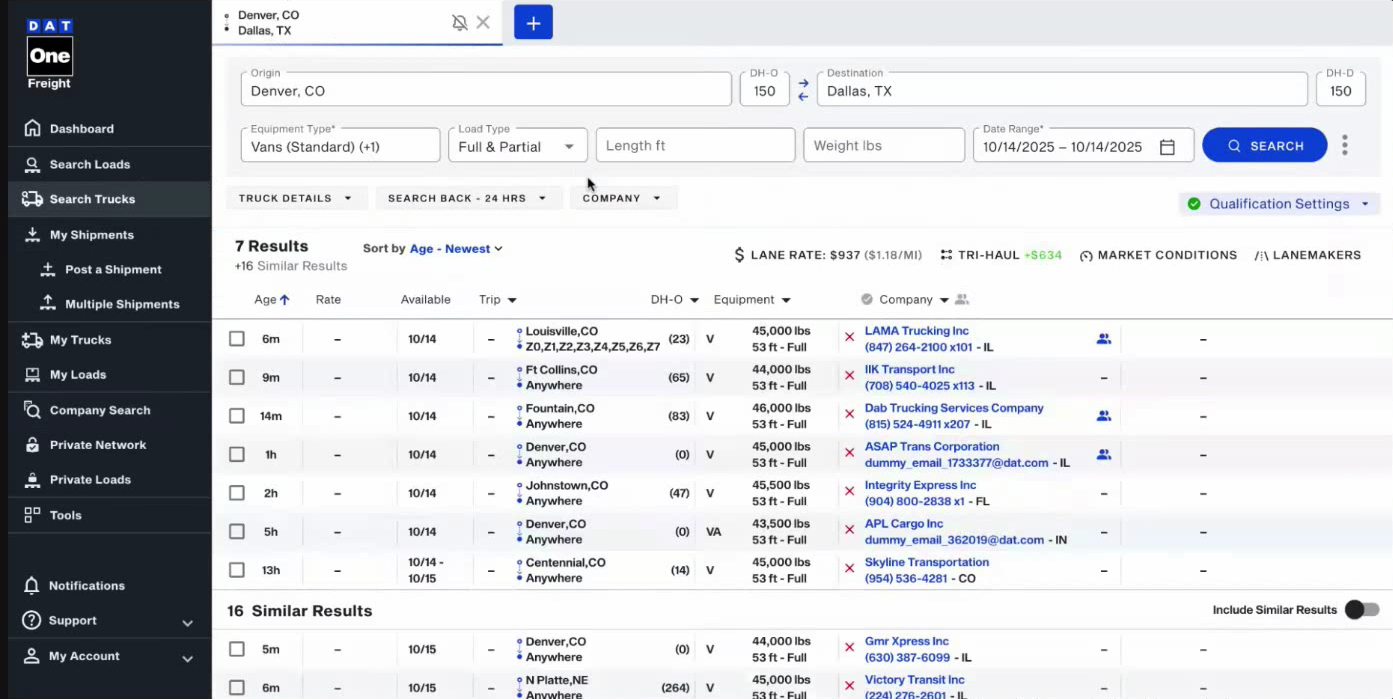
Task: Go to Private Network in the sidebar
Action: tap(98, 445)
